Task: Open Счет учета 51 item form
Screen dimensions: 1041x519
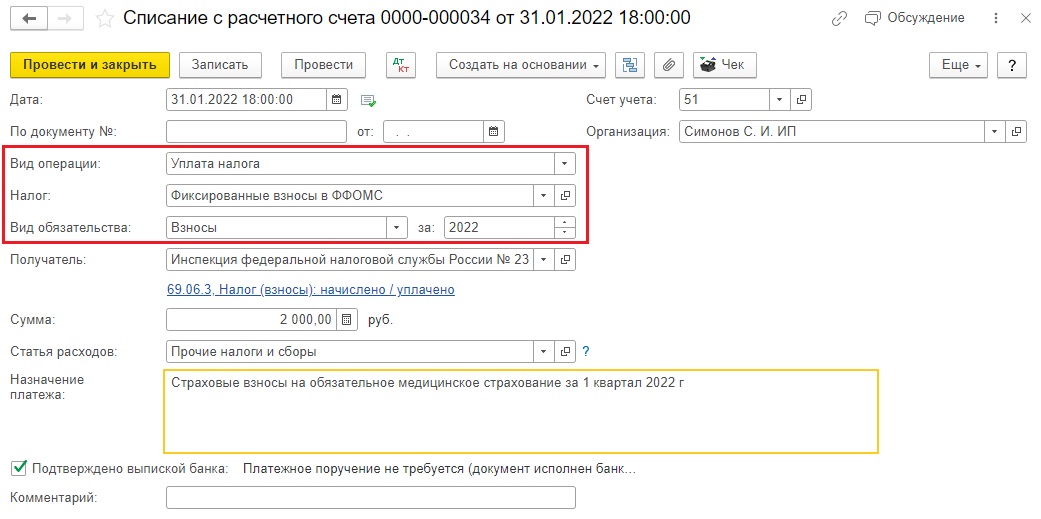Action: pyautogui.click(x=802, y=100)
